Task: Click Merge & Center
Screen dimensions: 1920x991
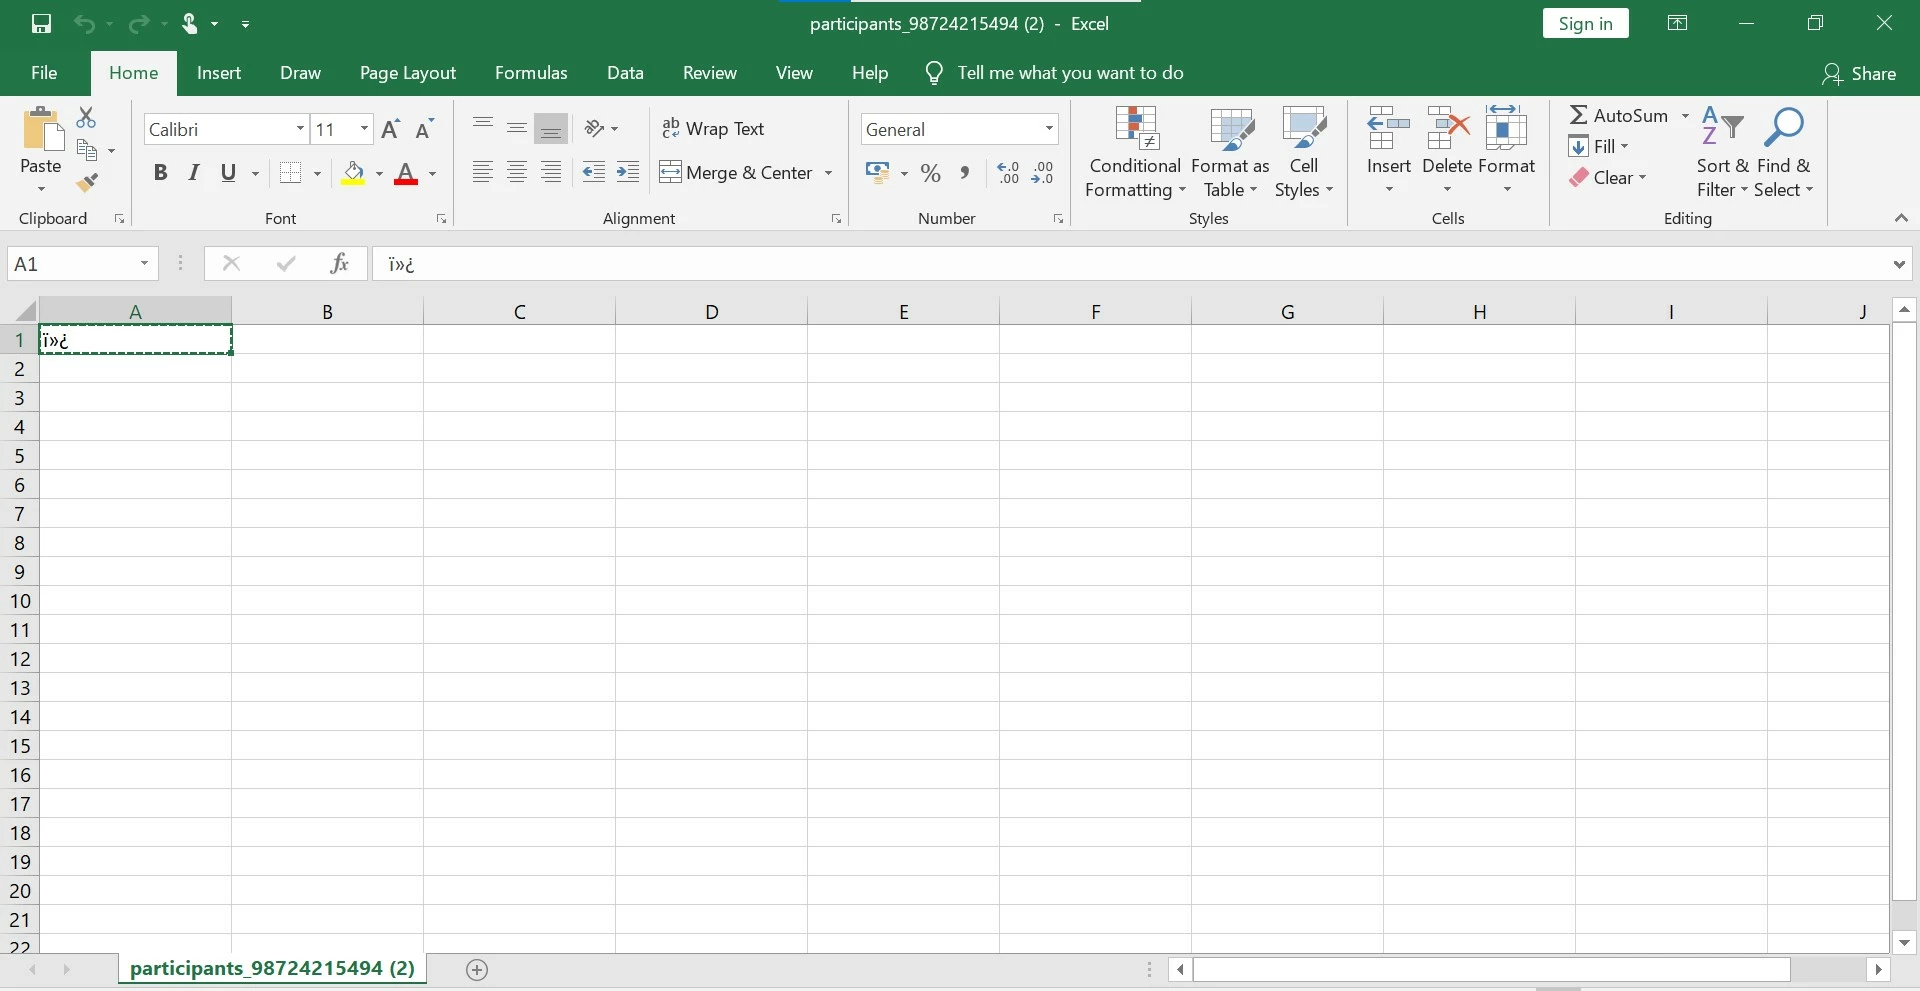Action: (737, 173)
